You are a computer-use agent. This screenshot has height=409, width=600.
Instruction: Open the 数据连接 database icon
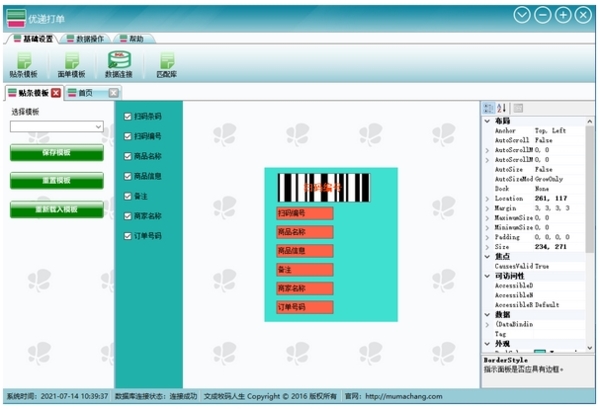119,64
